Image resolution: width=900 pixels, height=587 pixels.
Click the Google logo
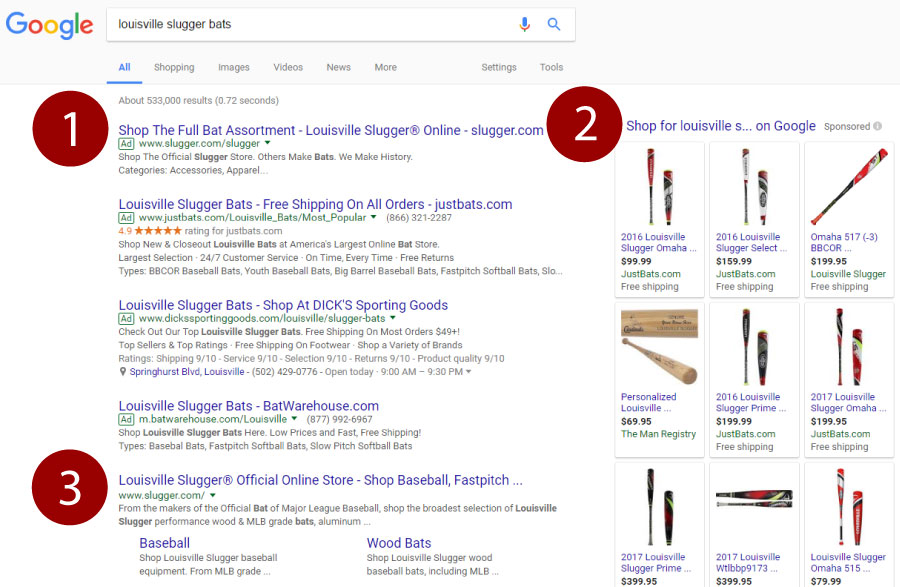coord(49,25)
